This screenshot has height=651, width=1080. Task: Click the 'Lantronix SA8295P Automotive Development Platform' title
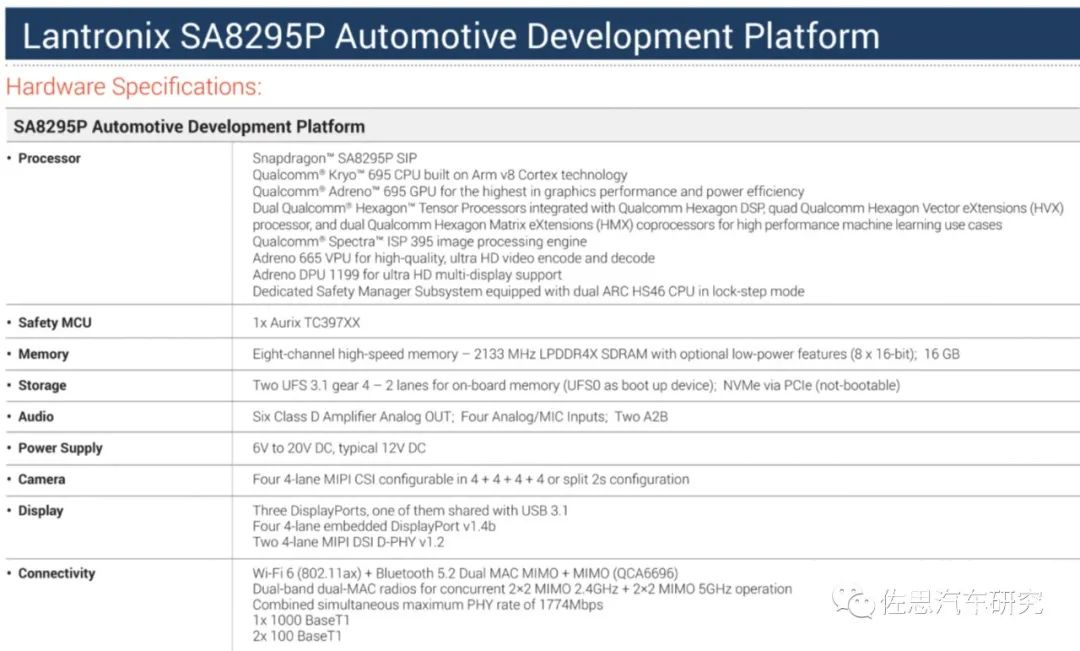[451, 36]
